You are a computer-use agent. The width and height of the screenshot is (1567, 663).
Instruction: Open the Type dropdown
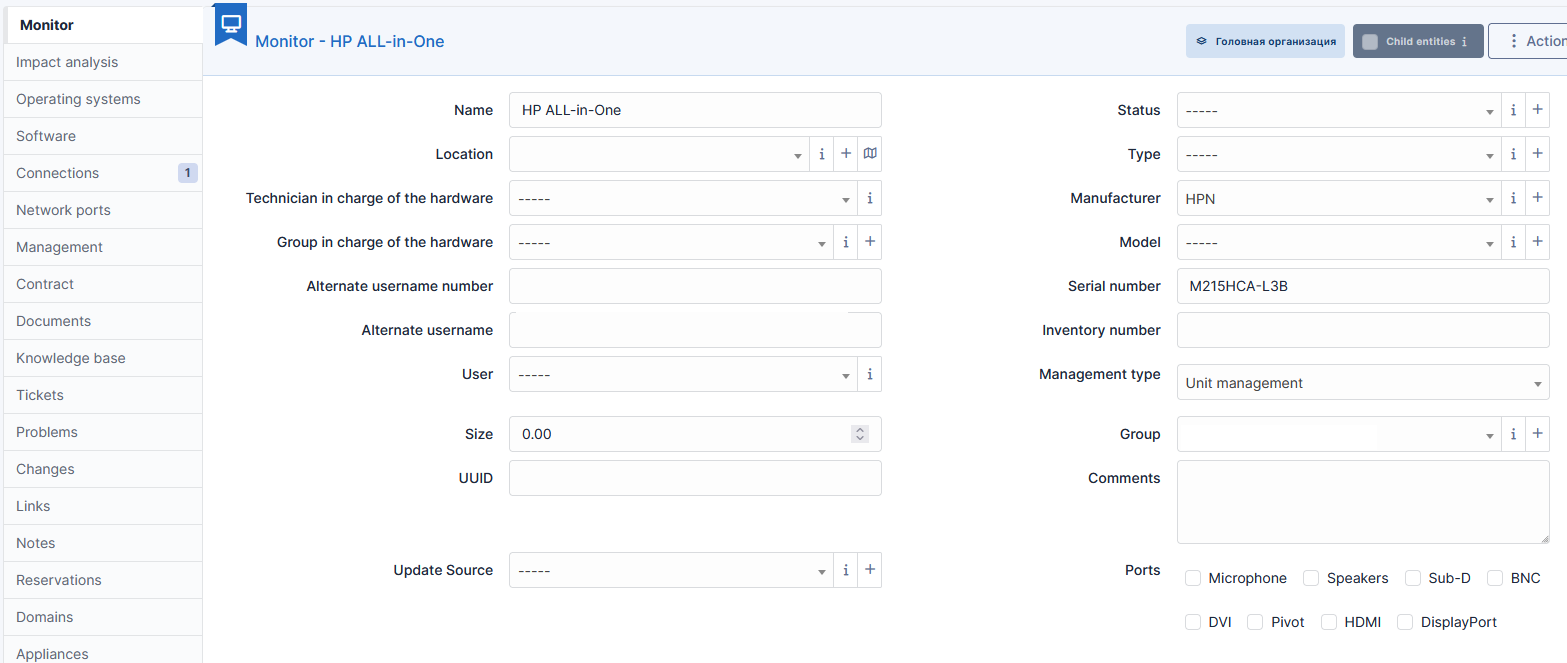1339,154
